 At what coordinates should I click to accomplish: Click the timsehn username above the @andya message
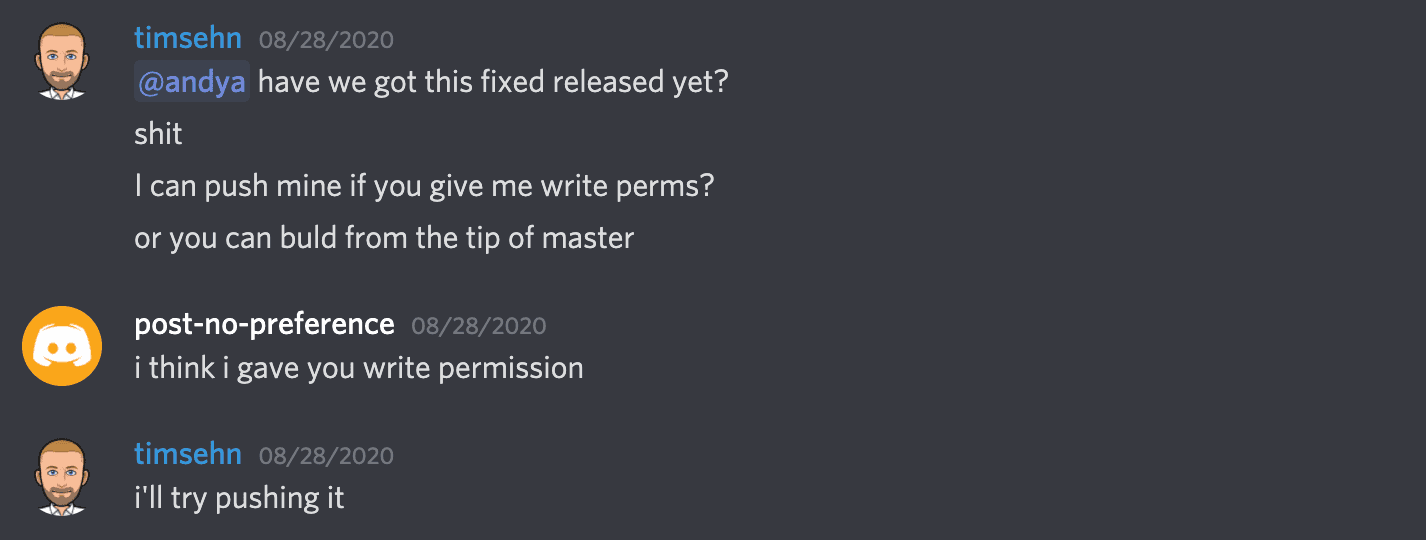point(188,39)
